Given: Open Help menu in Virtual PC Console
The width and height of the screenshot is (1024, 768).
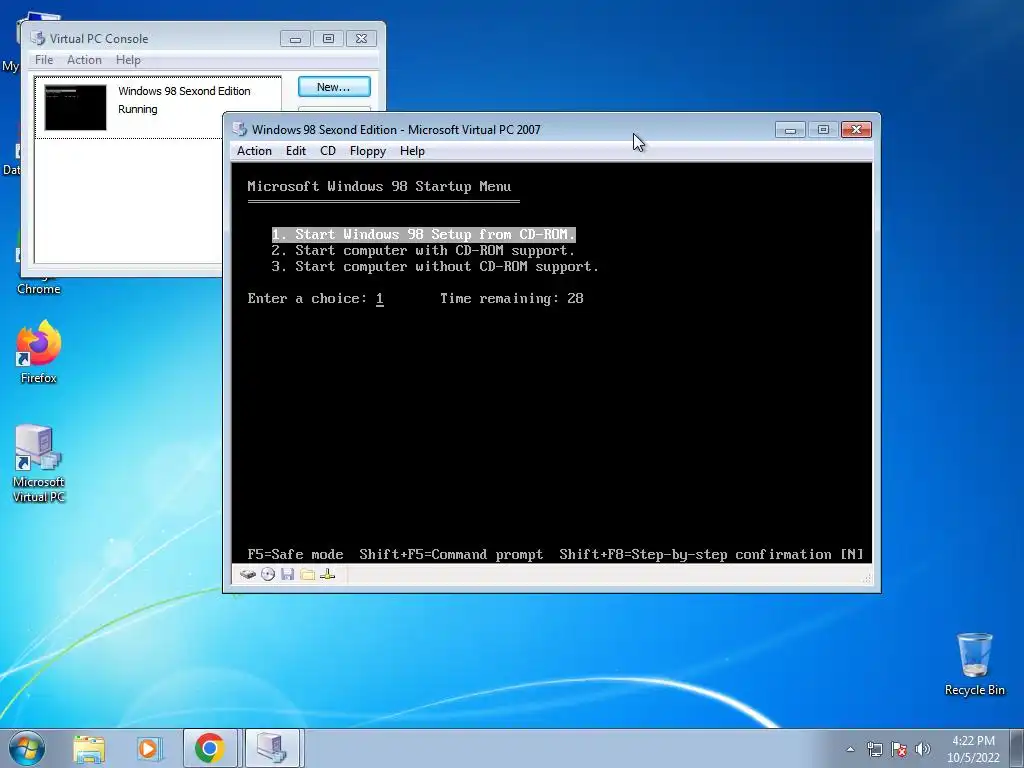Looking at the screenshot, I should click(128, 59).
